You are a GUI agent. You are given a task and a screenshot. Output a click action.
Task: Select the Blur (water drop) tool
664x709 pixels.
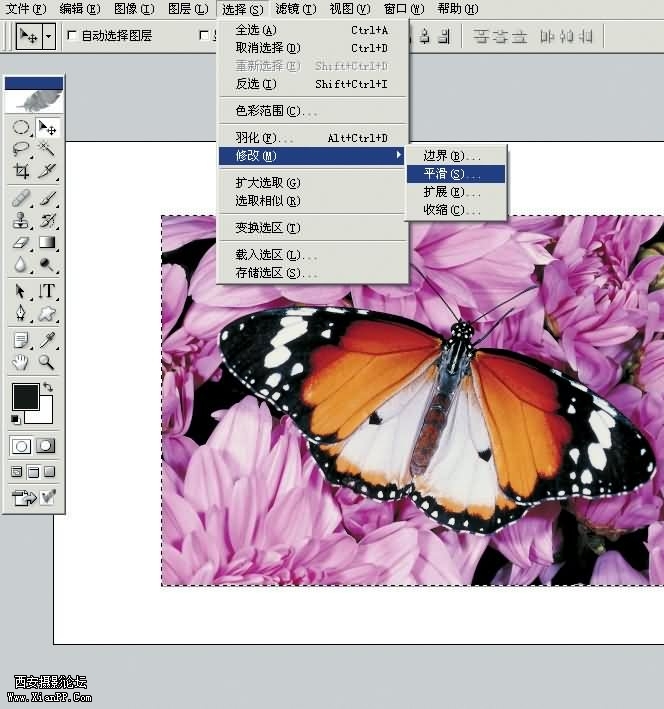point(21,264)
